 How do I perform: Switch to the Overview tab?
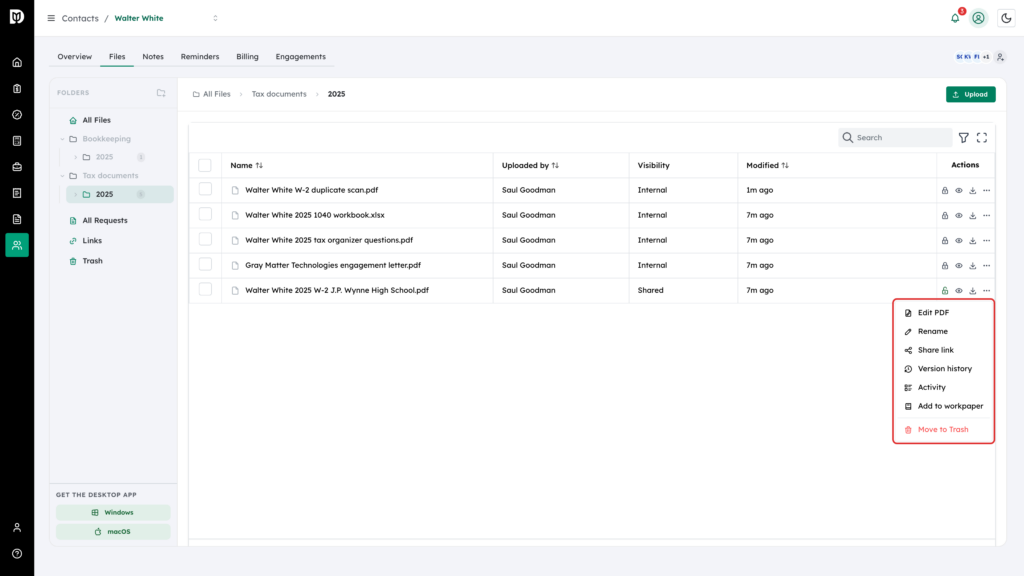(x=74, y=57)
